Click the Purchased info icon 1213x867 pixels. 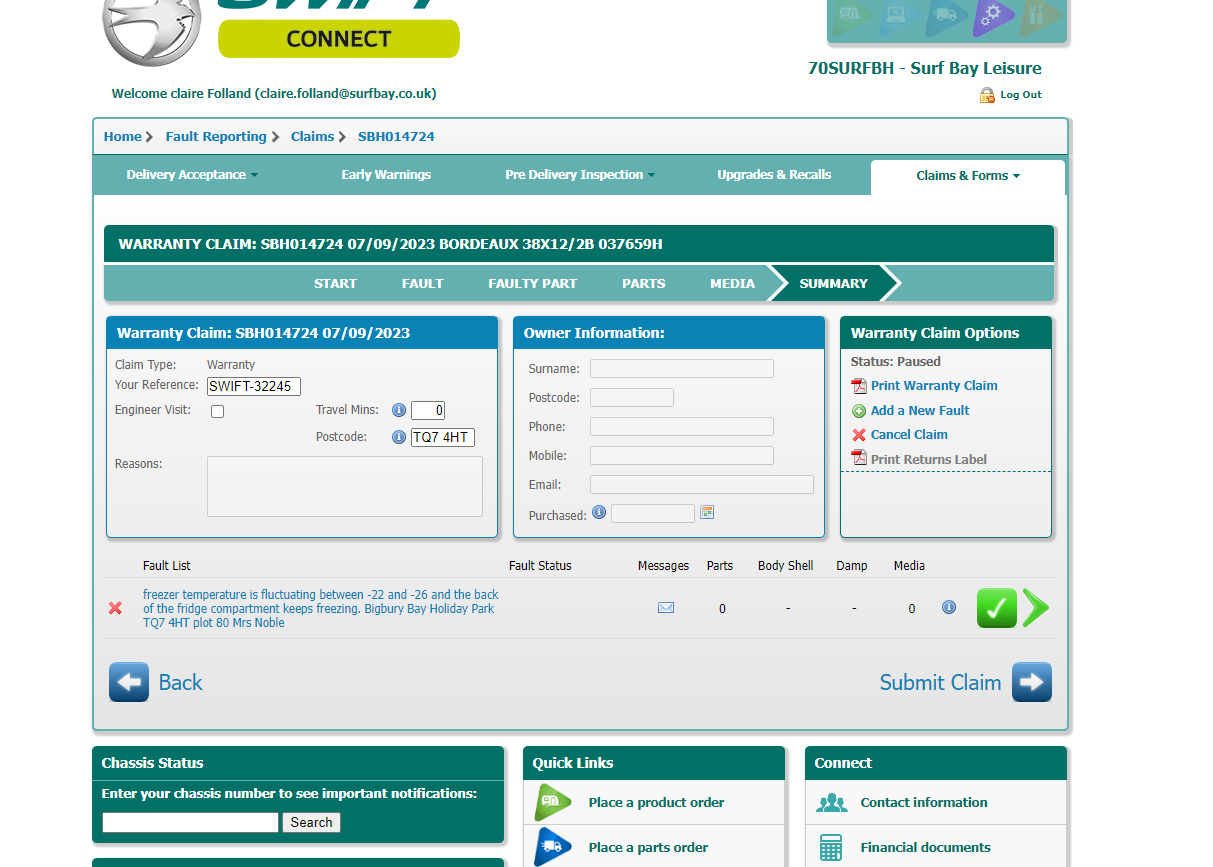[x=599, y=512]
